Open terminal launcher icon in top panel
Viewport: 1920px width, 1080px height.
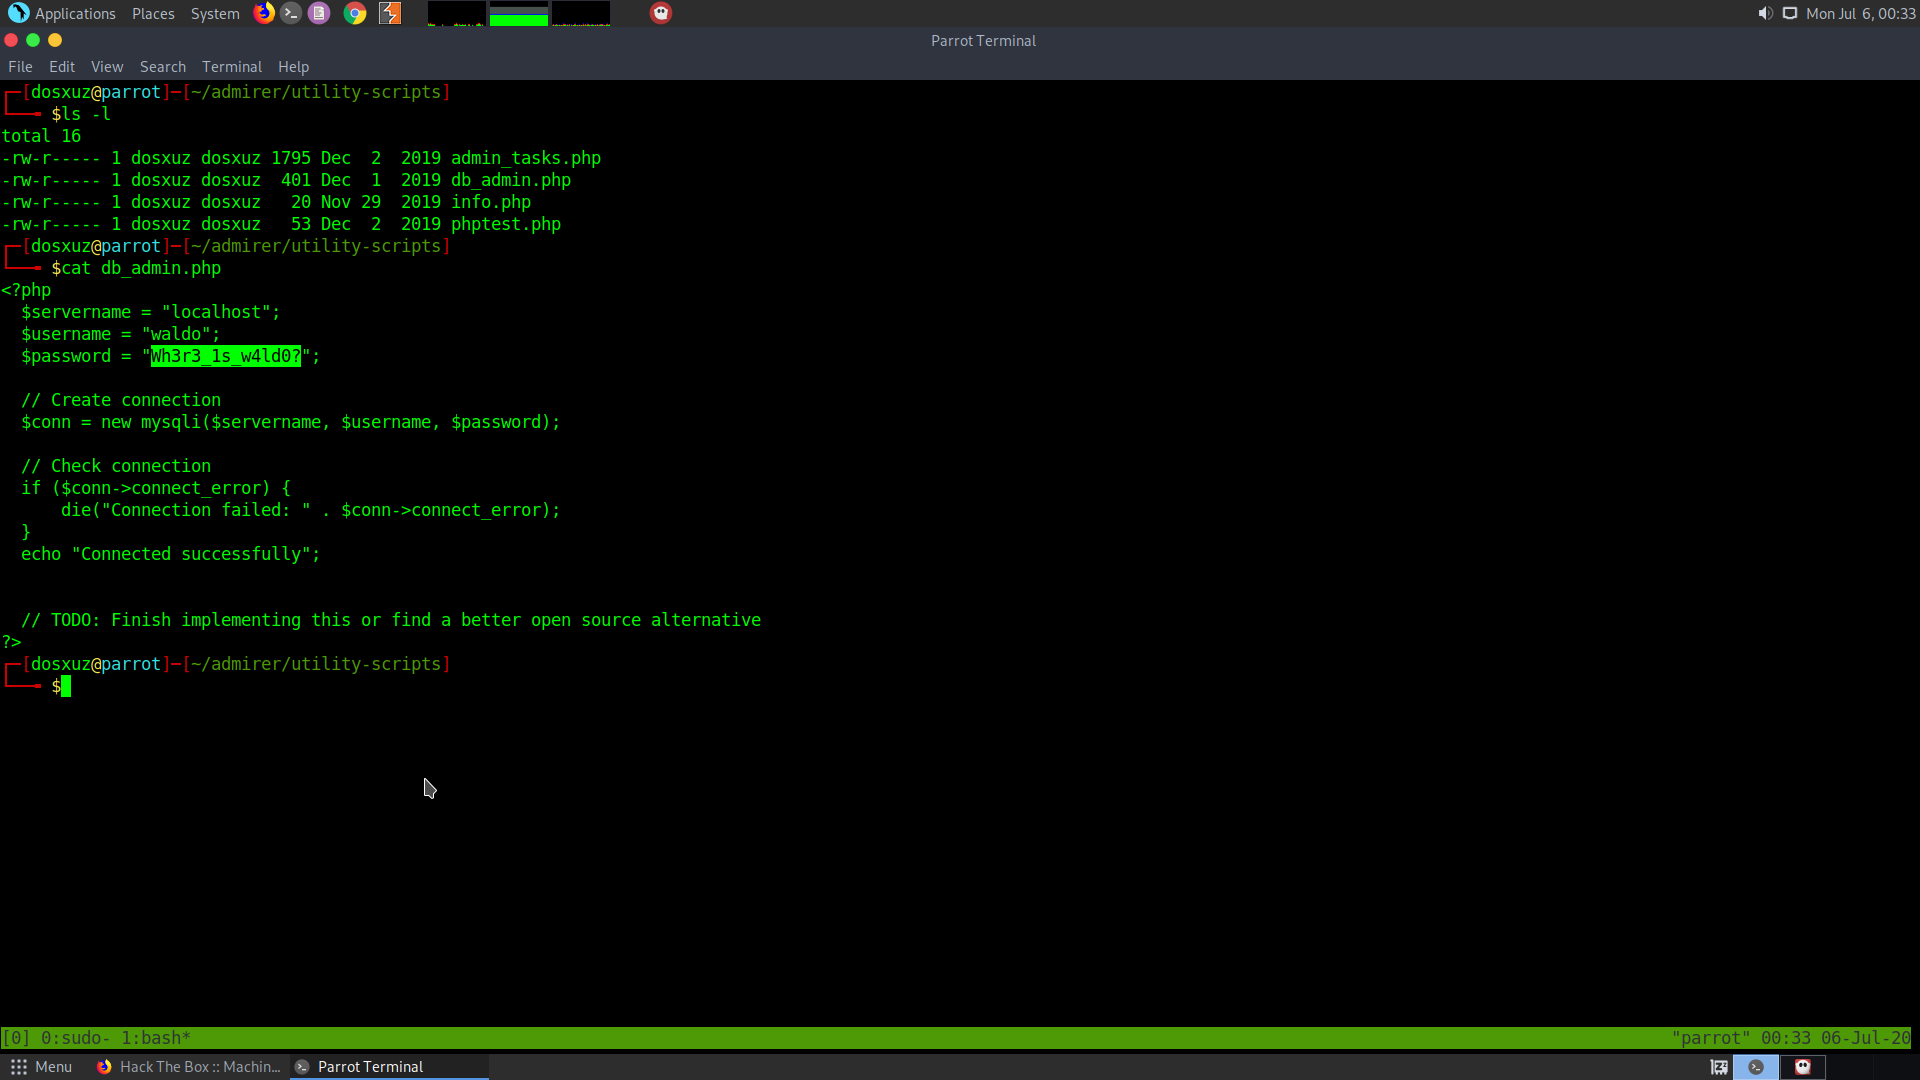[291, 13]
